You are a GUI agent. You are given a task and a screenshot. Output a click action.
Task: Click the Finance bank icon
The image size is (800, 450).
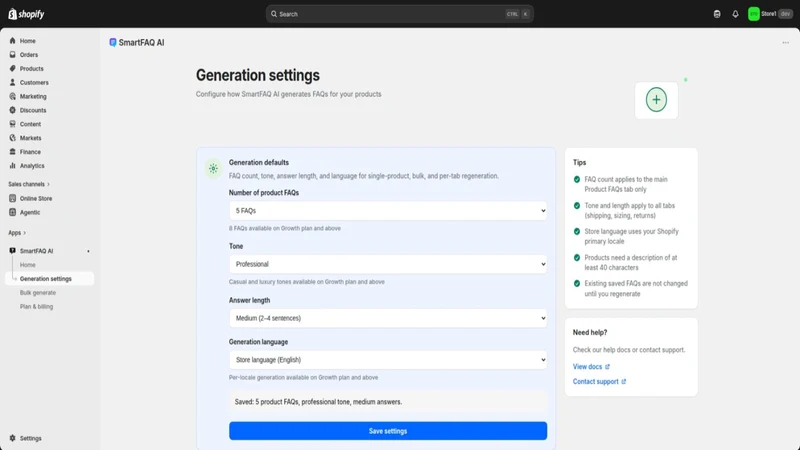coord(13,152)
